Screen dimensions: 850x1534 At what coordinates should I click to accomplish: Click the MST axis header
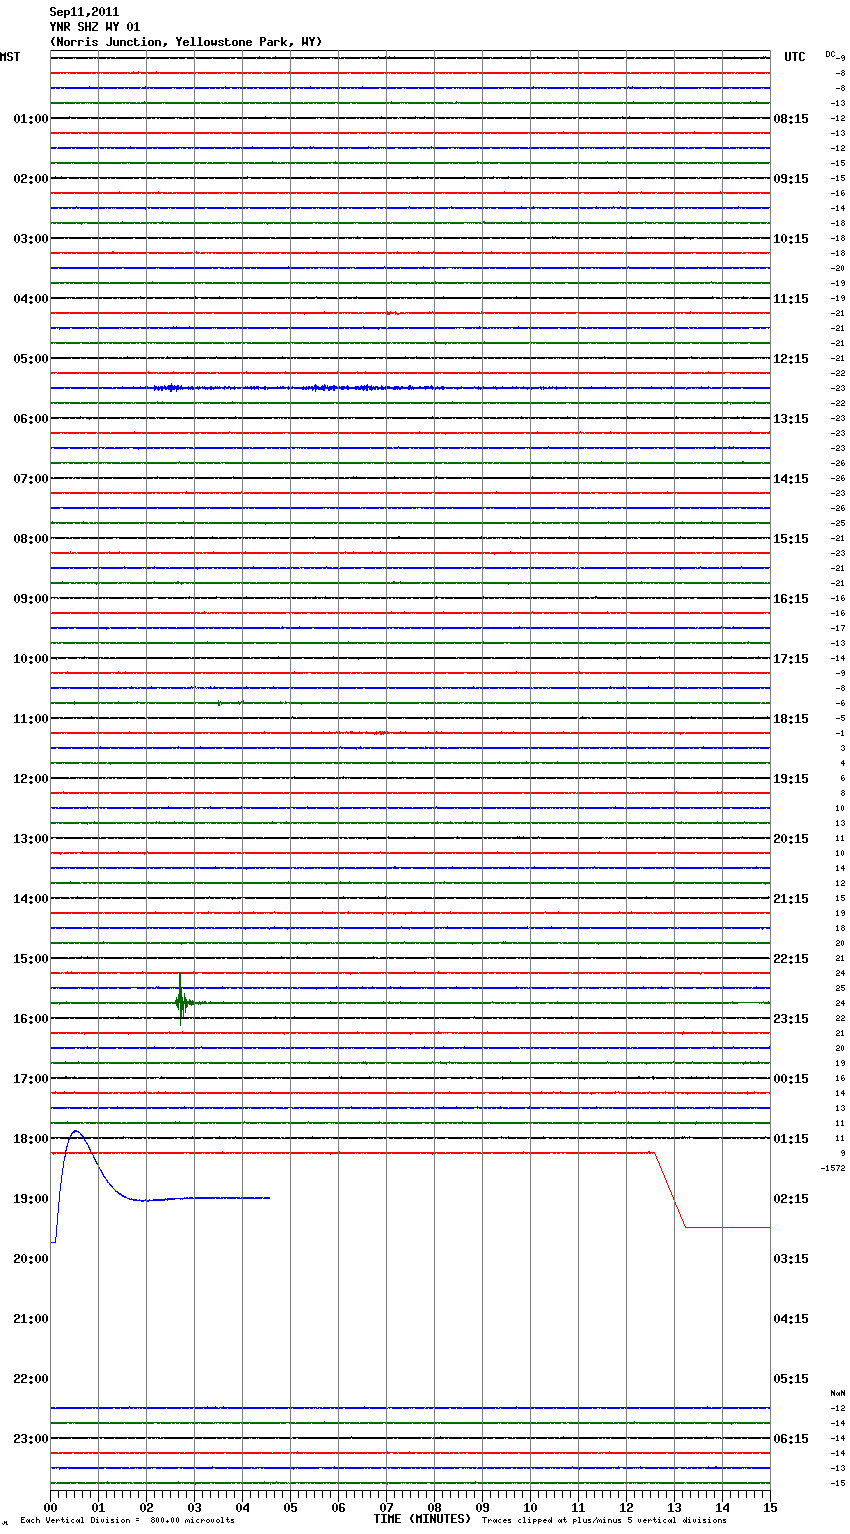point(10,57)
